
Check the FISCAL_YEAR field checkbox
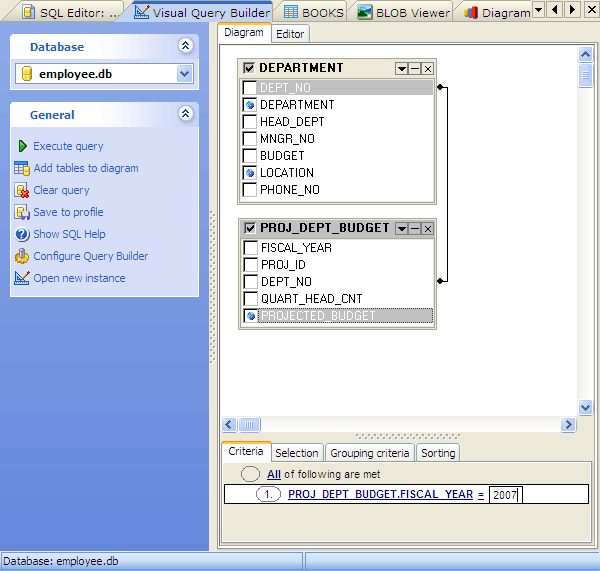(x=251, y=248)
